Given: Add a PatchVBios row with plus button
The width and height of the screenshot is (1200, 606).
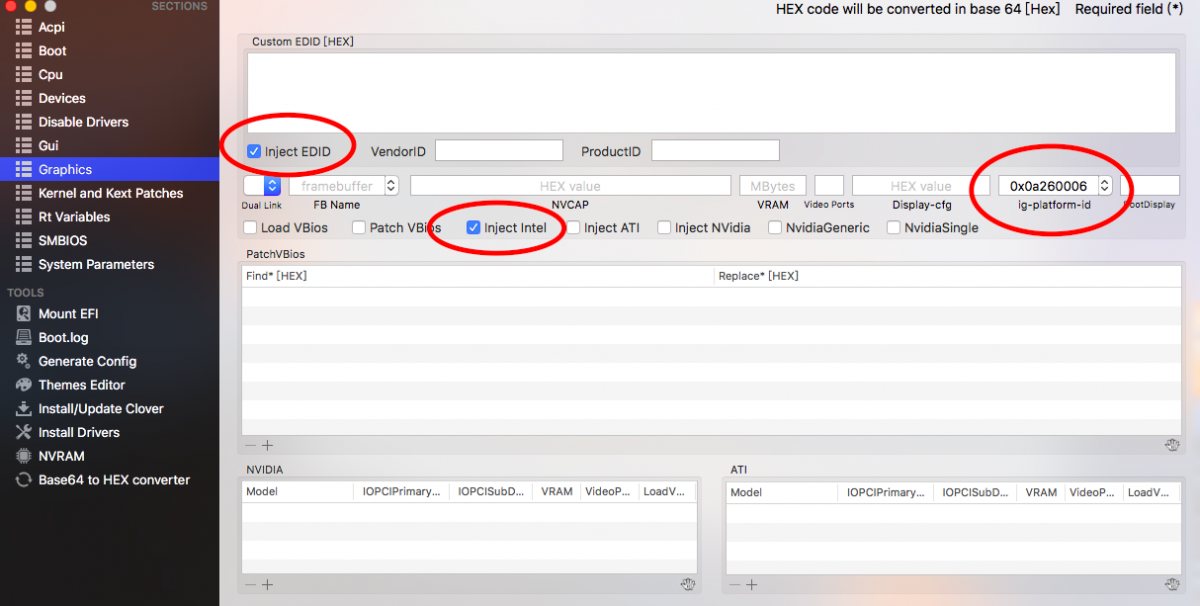Looking at the screenshot, I should click(x=267, y=446).
